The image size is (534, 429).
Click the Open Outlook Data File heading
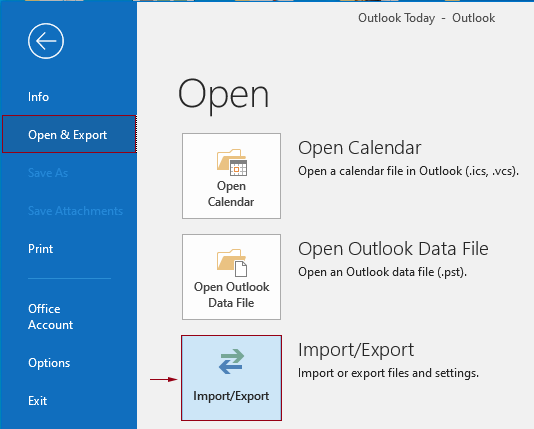393,249
